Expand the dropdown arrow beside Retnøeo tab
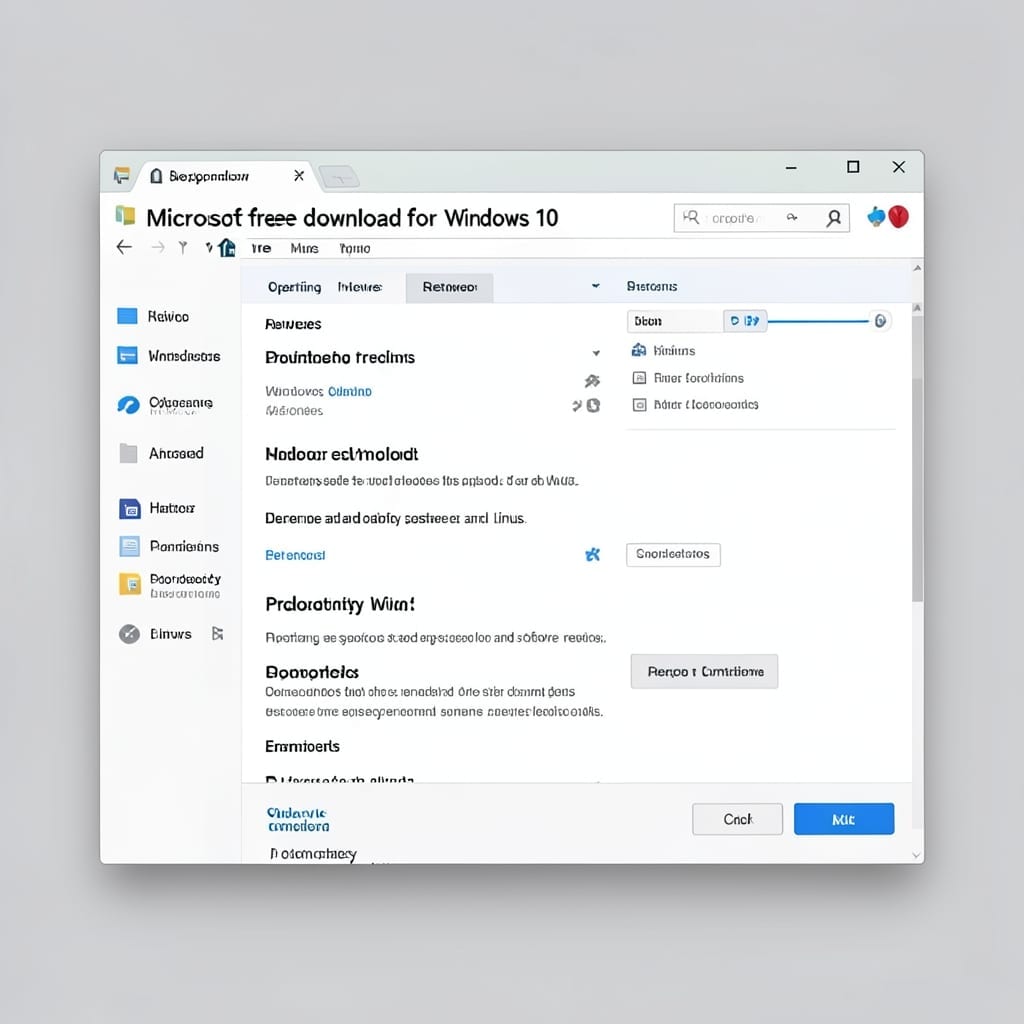This screenshot has height=1024, width=1024. 596,286
